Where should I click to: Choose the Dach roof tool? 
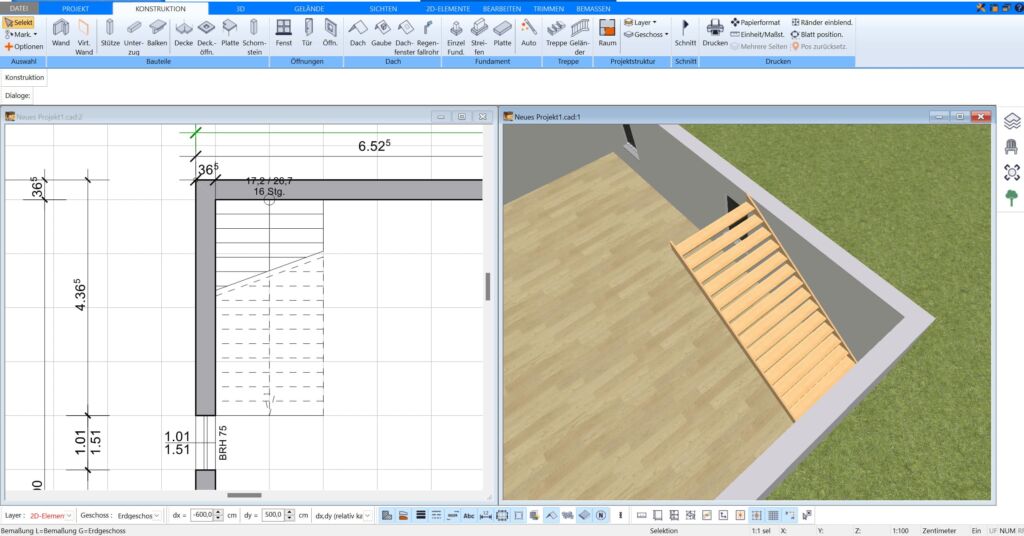tap(357, 33)
